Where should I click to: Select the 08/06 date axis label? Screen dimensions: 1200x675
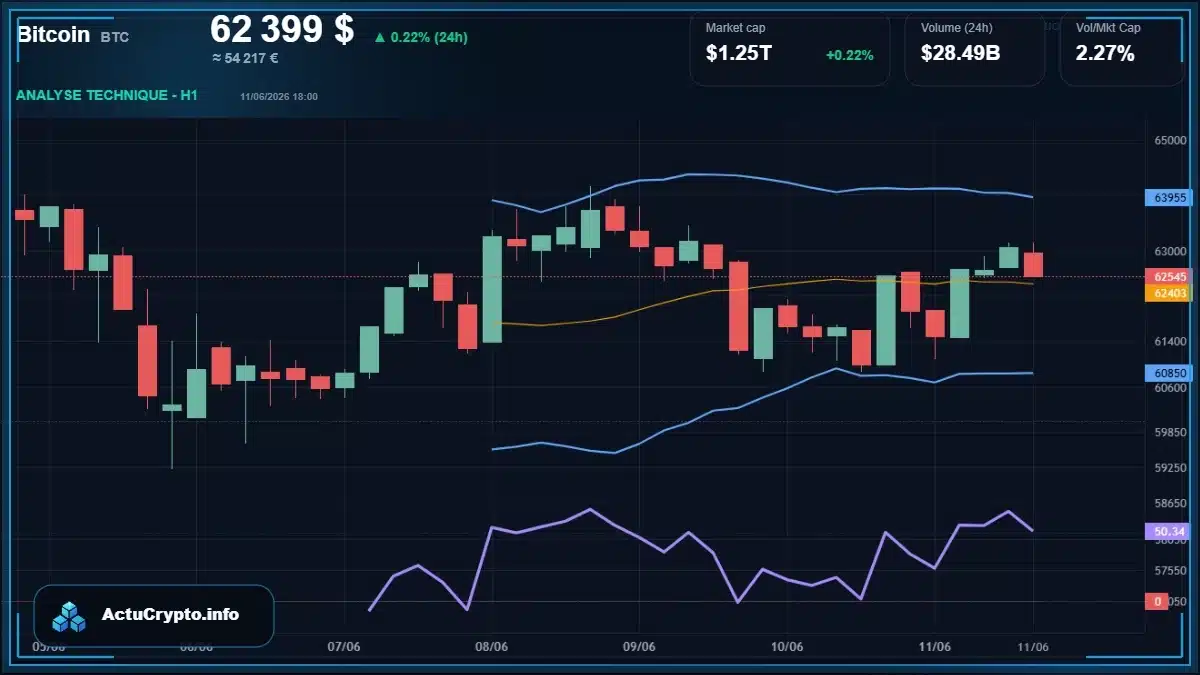(492, 647)
